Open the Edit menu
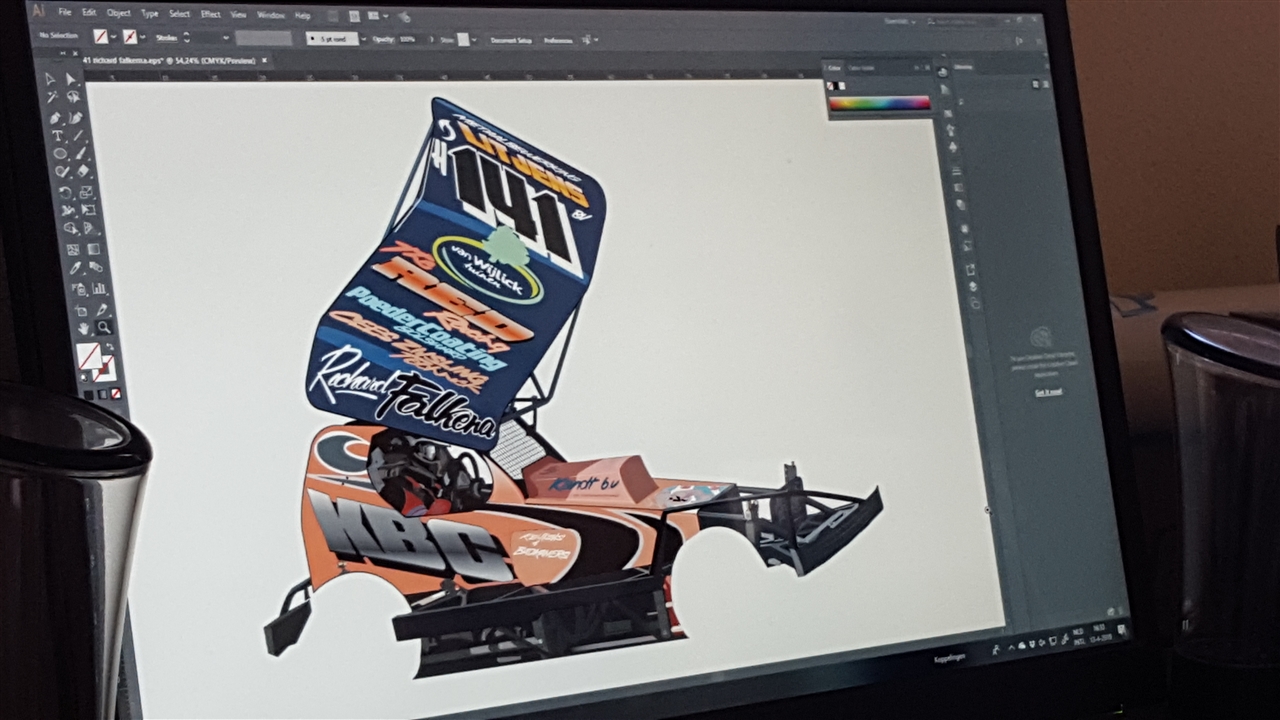This screenshot has height=720, width=1280. (89, 13)
